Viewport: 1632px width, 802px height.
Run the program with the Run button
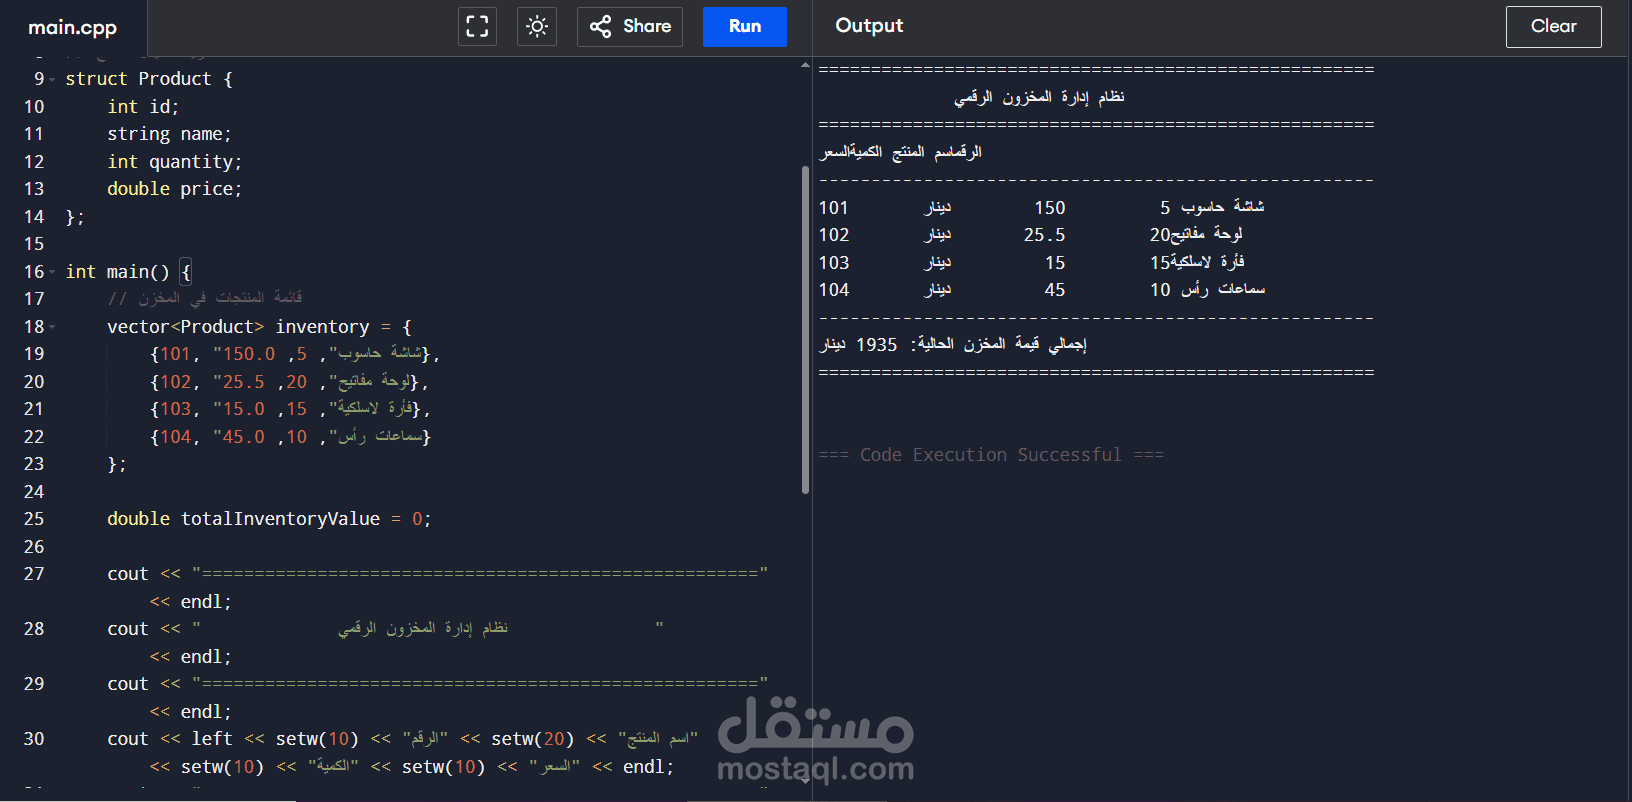click(745, 26)
